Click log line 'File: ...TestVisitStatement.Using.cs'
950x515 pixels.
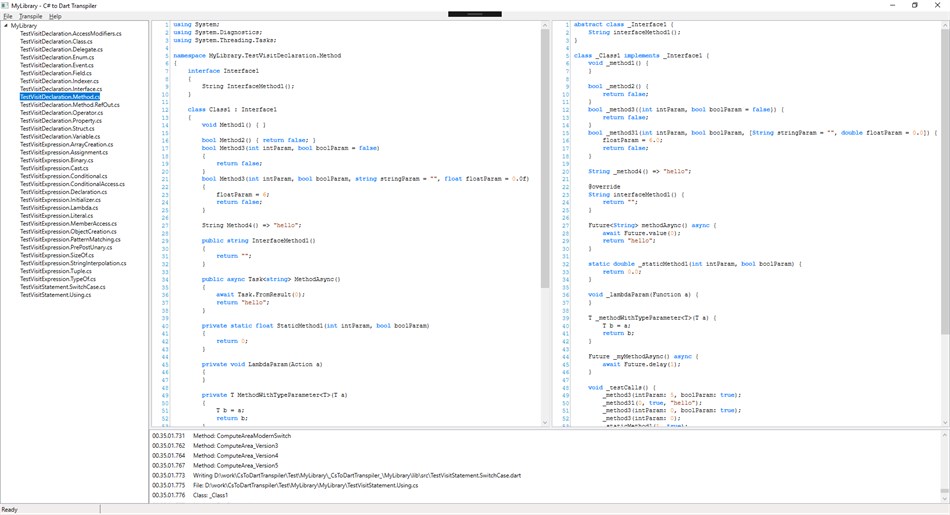point(305,485)
